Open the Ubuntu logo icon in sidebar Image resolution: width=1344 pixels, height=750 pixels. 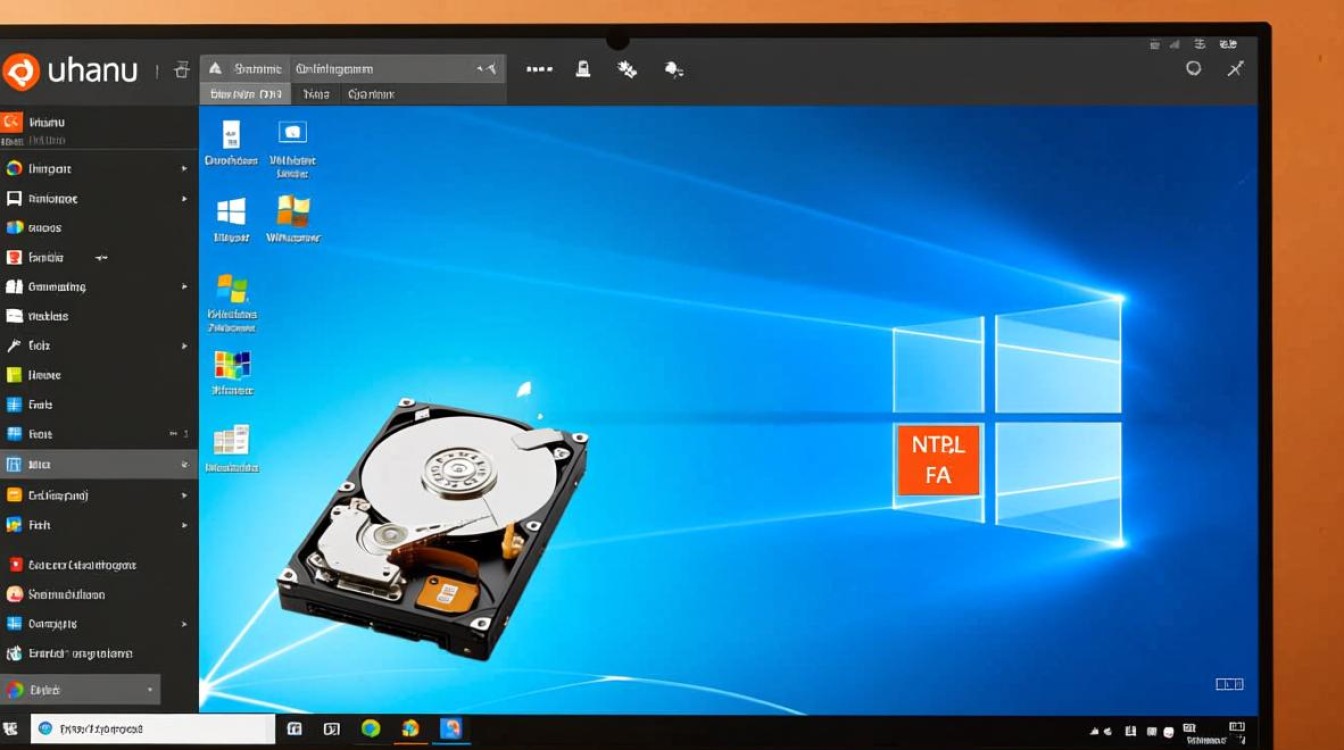coord(20,70)
